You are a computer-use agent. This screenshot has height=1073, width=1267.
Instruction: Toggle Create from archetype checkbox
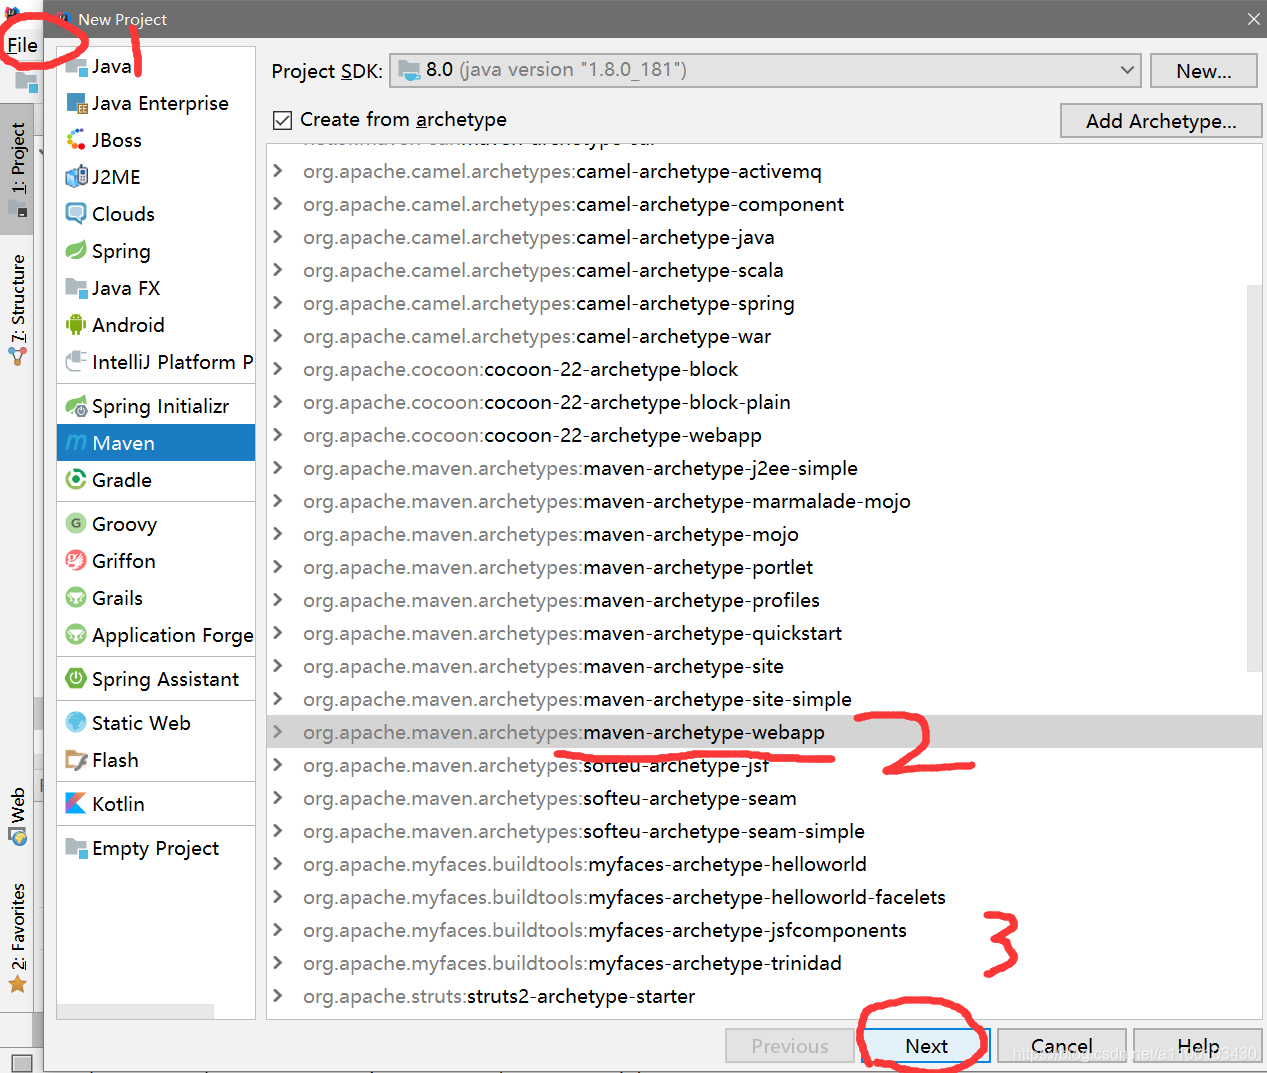point(282,120)
